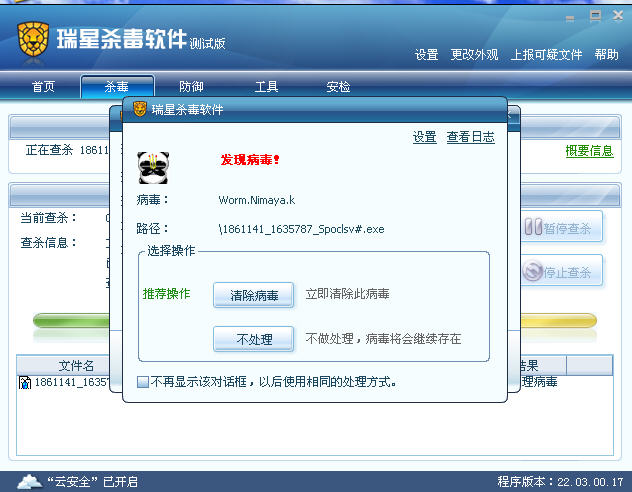Viewport: 632px width, 492px height.
Task: Open 上报可疑文件 link
Action: 546,54
